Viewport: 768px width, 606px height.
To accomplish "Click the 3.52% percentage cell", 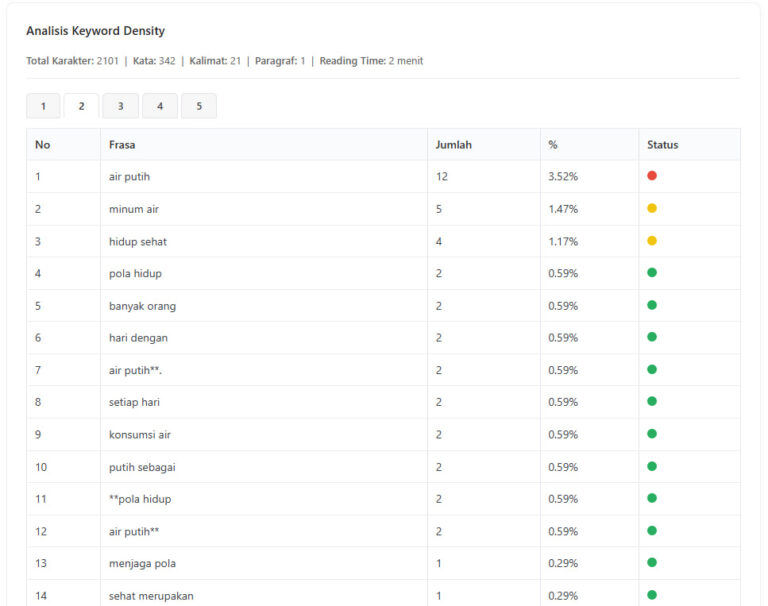I will (563, 177).
